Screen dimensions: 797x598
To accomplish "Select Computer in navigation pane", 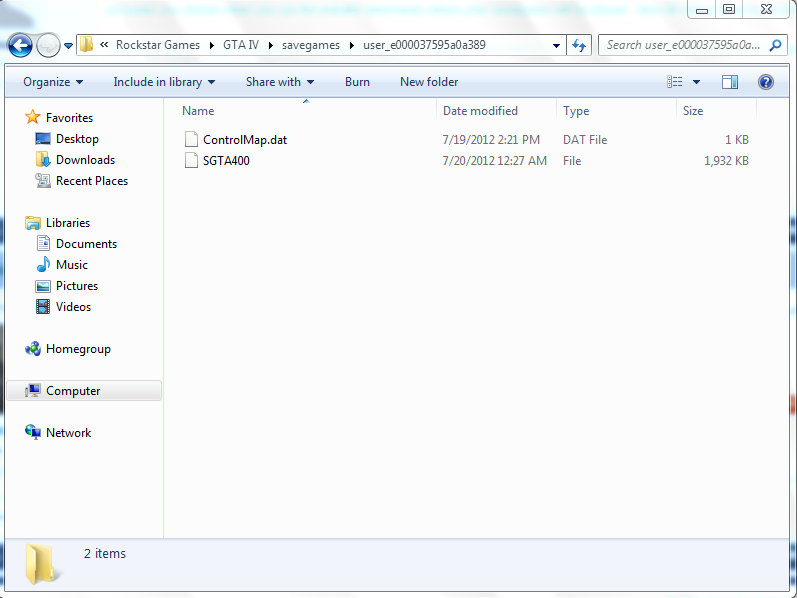I will pyautogui.click(x=84, y=391).
